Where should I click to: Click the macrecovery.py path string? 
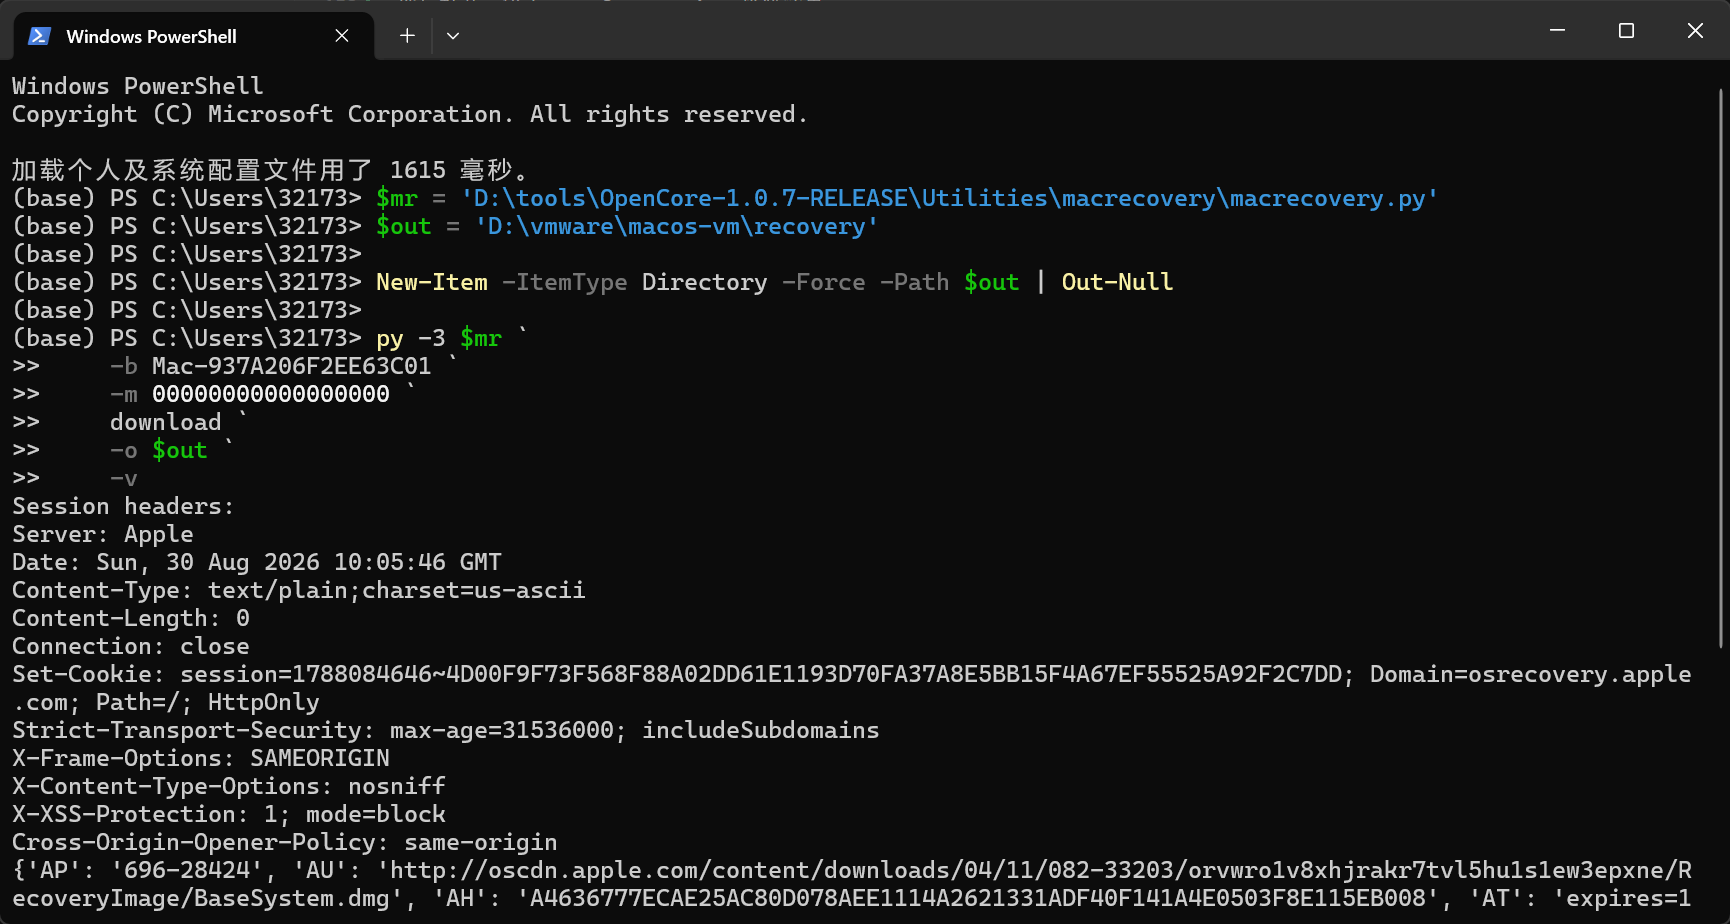950,198
